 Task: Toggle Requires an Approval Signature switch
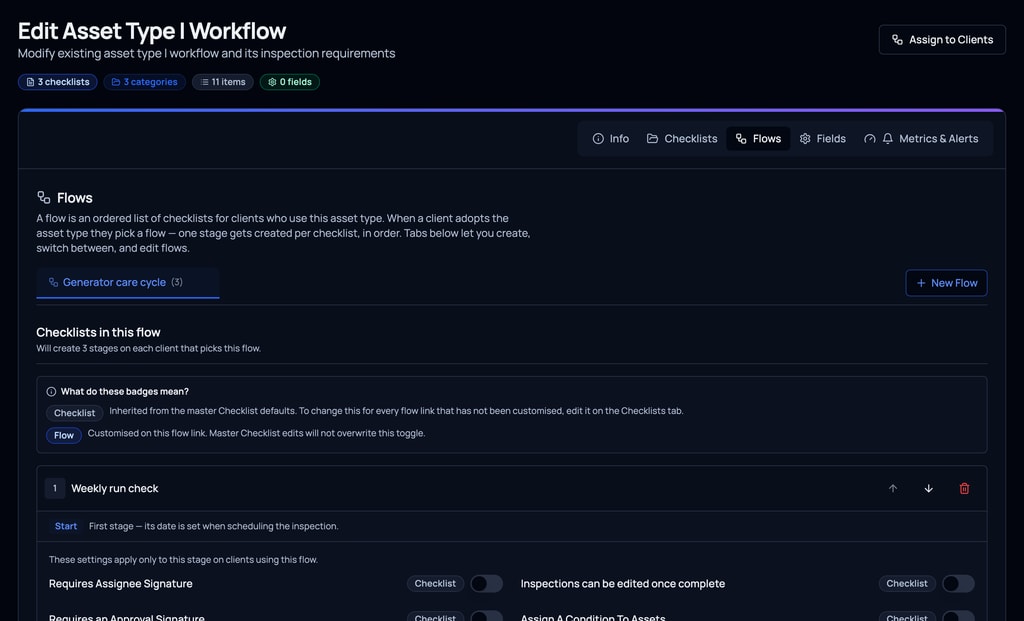tap(487, 616)
